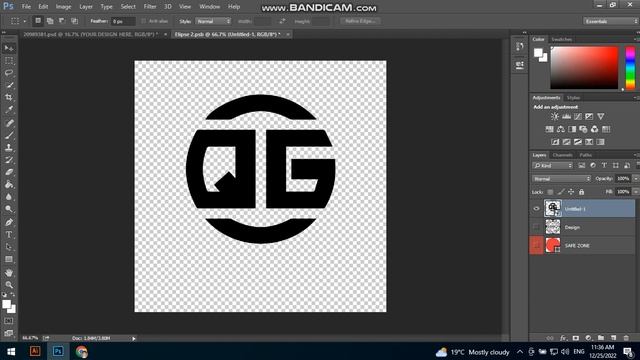Open the Image menu
The image size is (640, 360).
click(63, 7)
